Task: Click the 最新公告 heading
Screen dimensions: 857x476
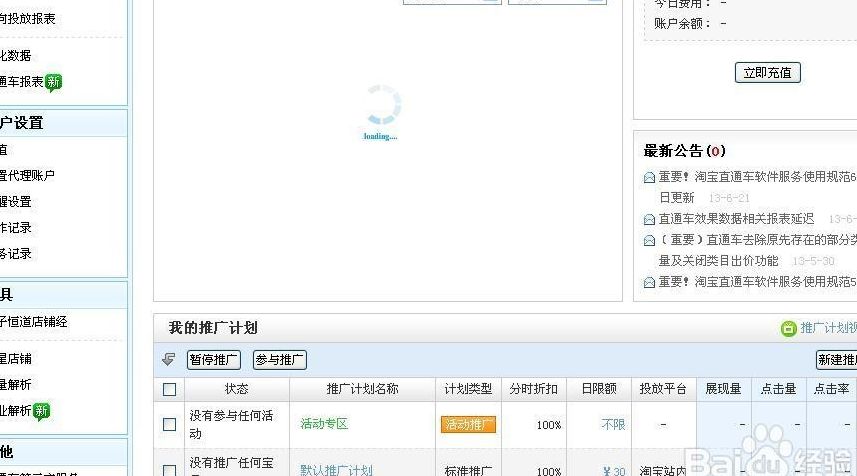Action: coord(684,151)
